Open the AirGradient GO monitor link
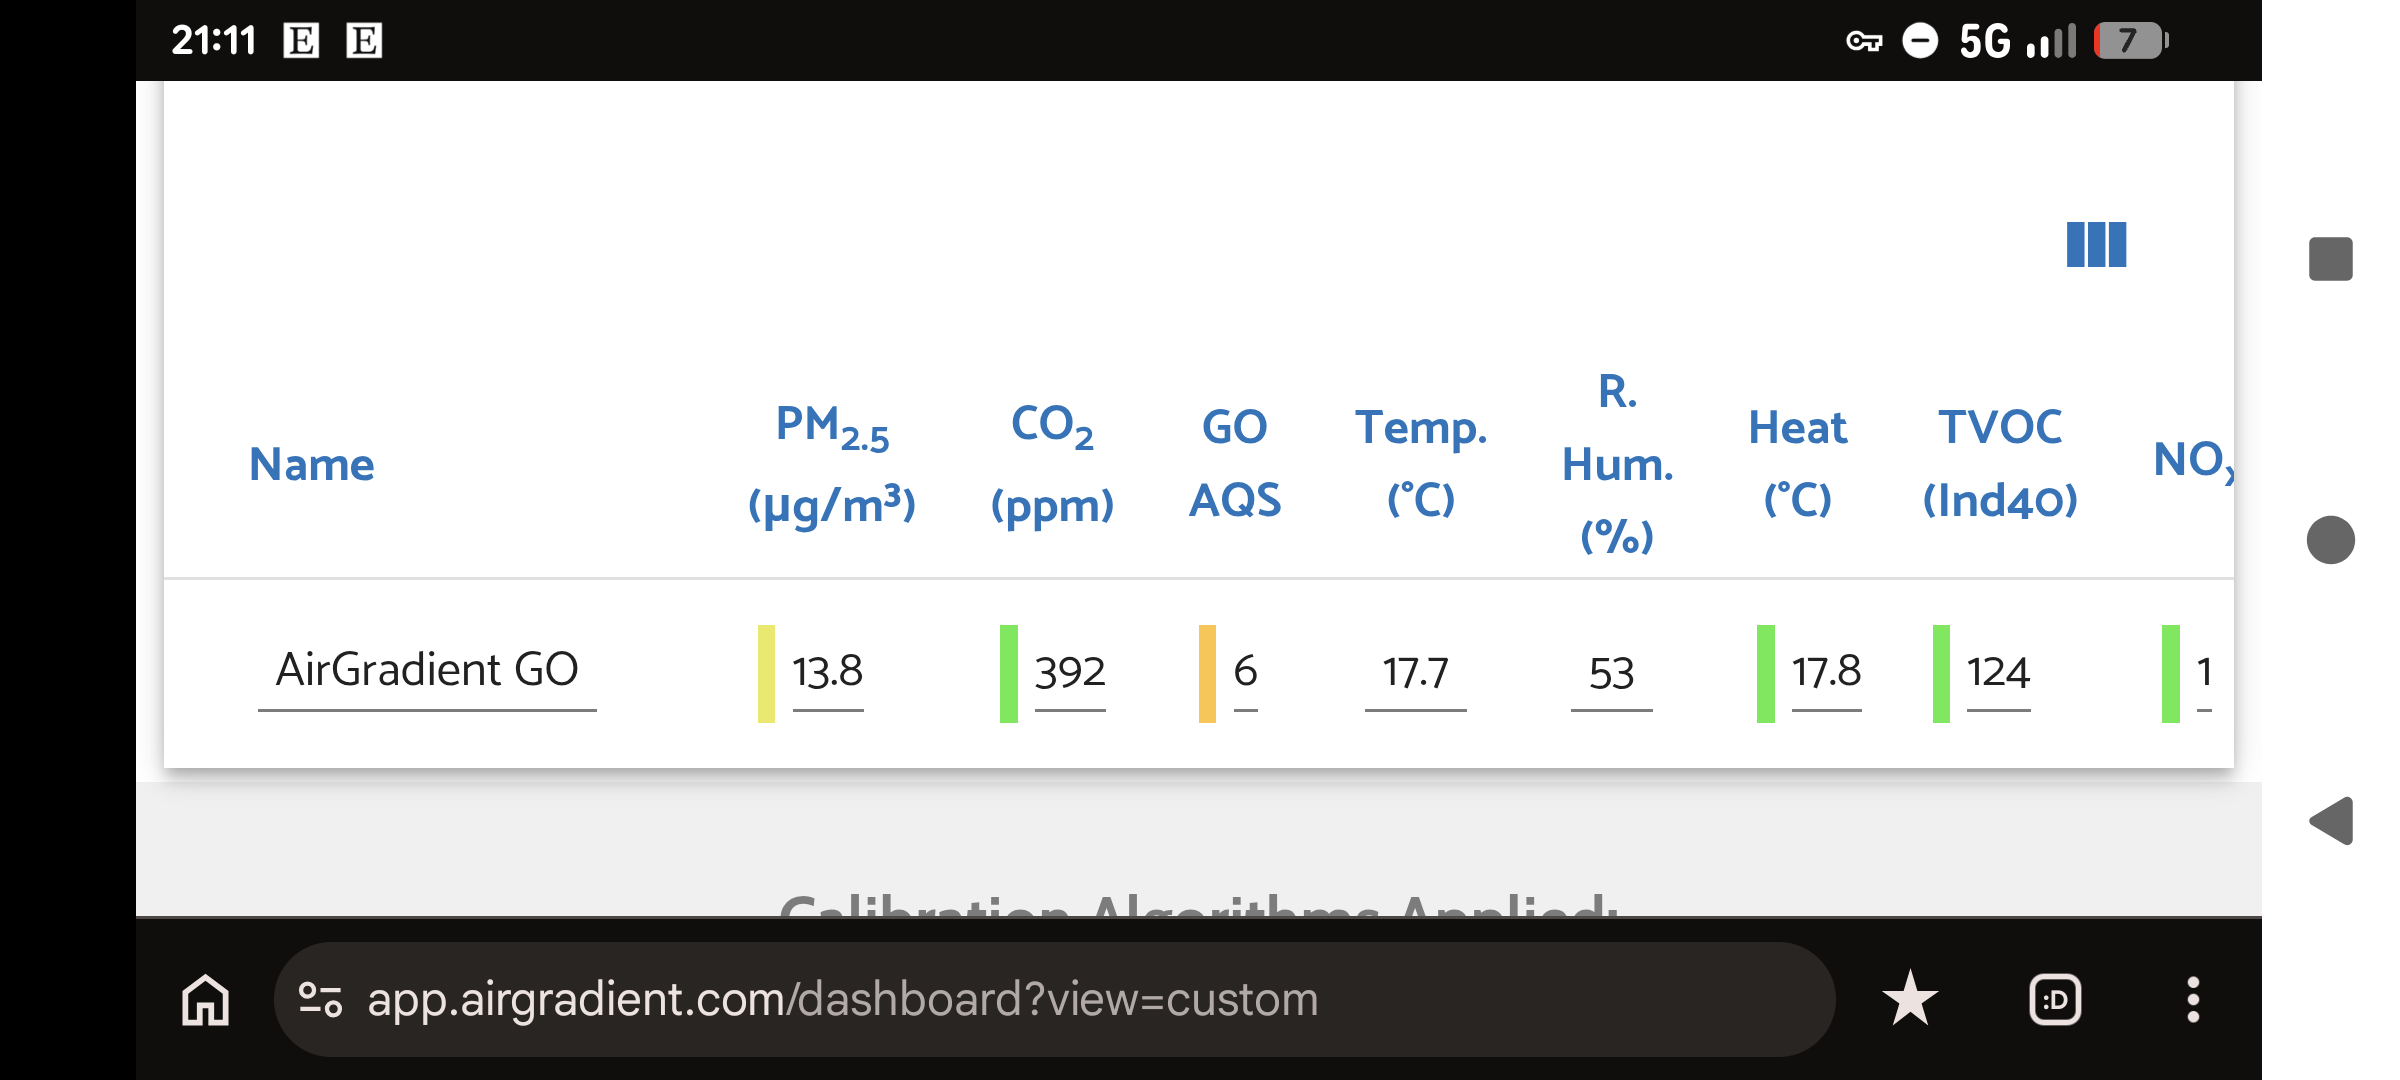This screenshot has width=2400, height=1080. 427,669
